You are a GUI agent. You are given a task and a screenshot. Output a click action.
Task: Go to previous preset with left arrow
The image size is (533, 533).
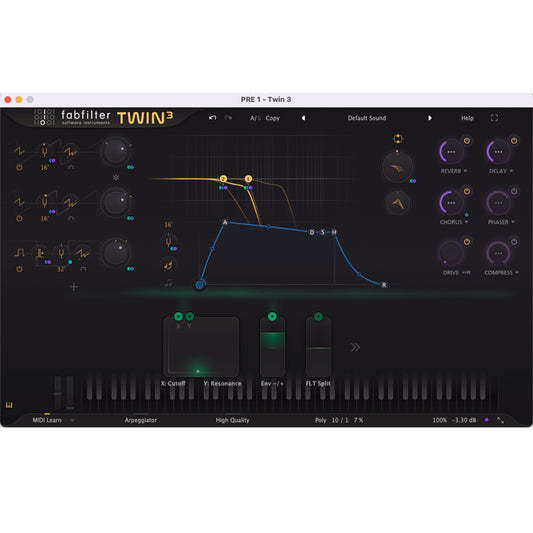[x=303, y=118]
